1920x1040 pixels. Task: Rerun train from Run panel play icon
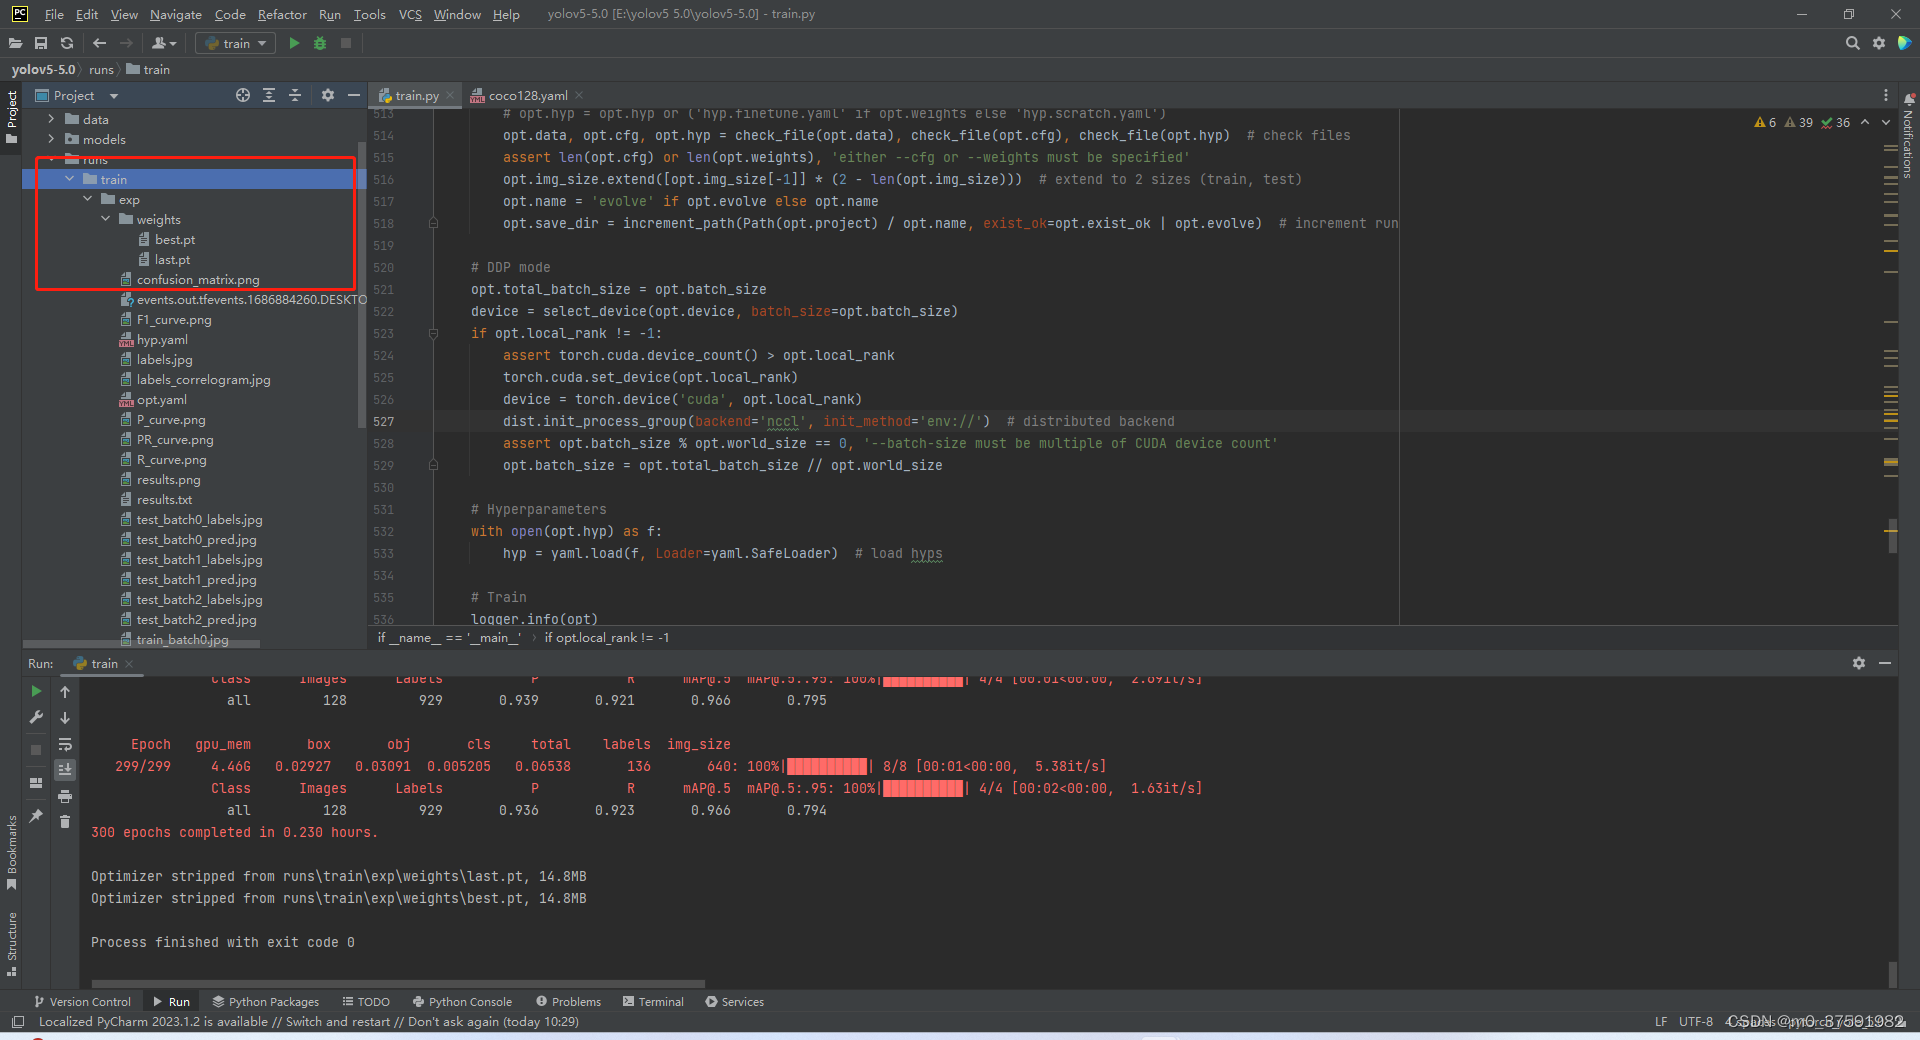point(36,691)
